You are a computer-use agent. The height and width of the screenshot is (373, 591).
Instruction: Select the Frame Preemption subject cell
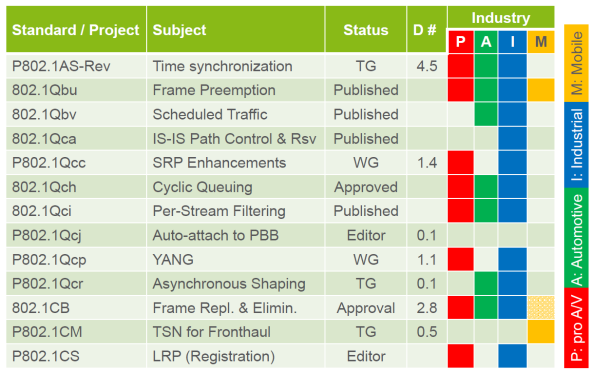(236, 90)
